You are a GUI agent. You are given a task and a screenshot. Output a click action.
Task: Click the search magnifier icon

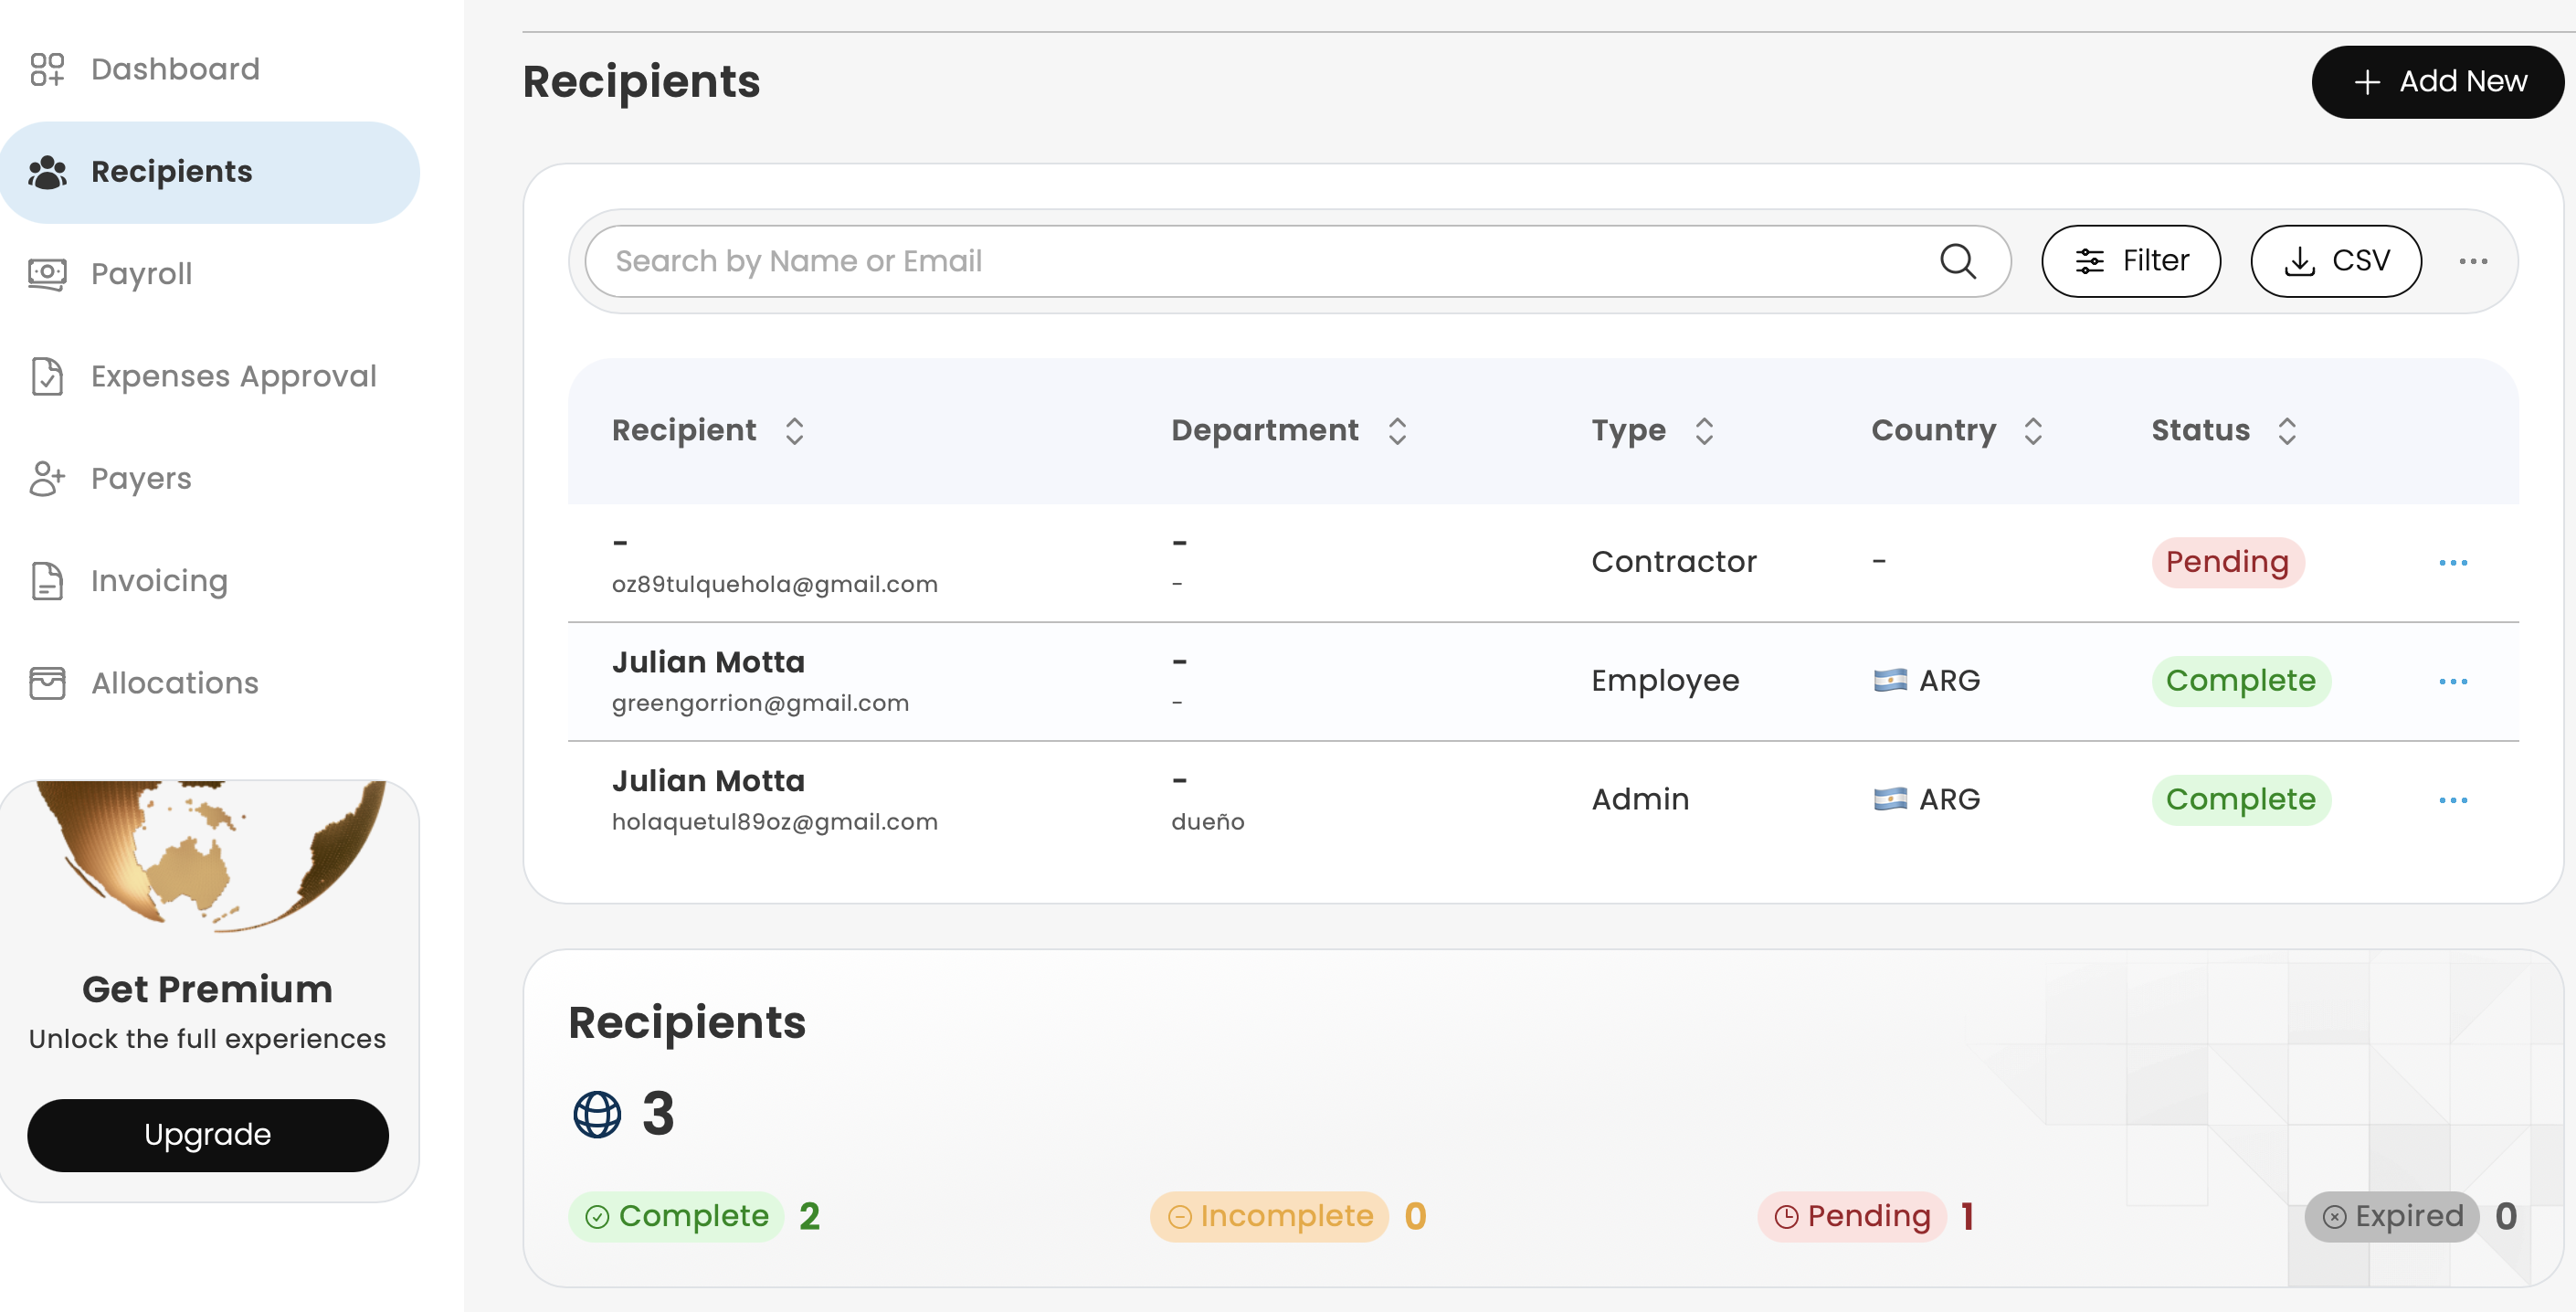pos(1957,262)
